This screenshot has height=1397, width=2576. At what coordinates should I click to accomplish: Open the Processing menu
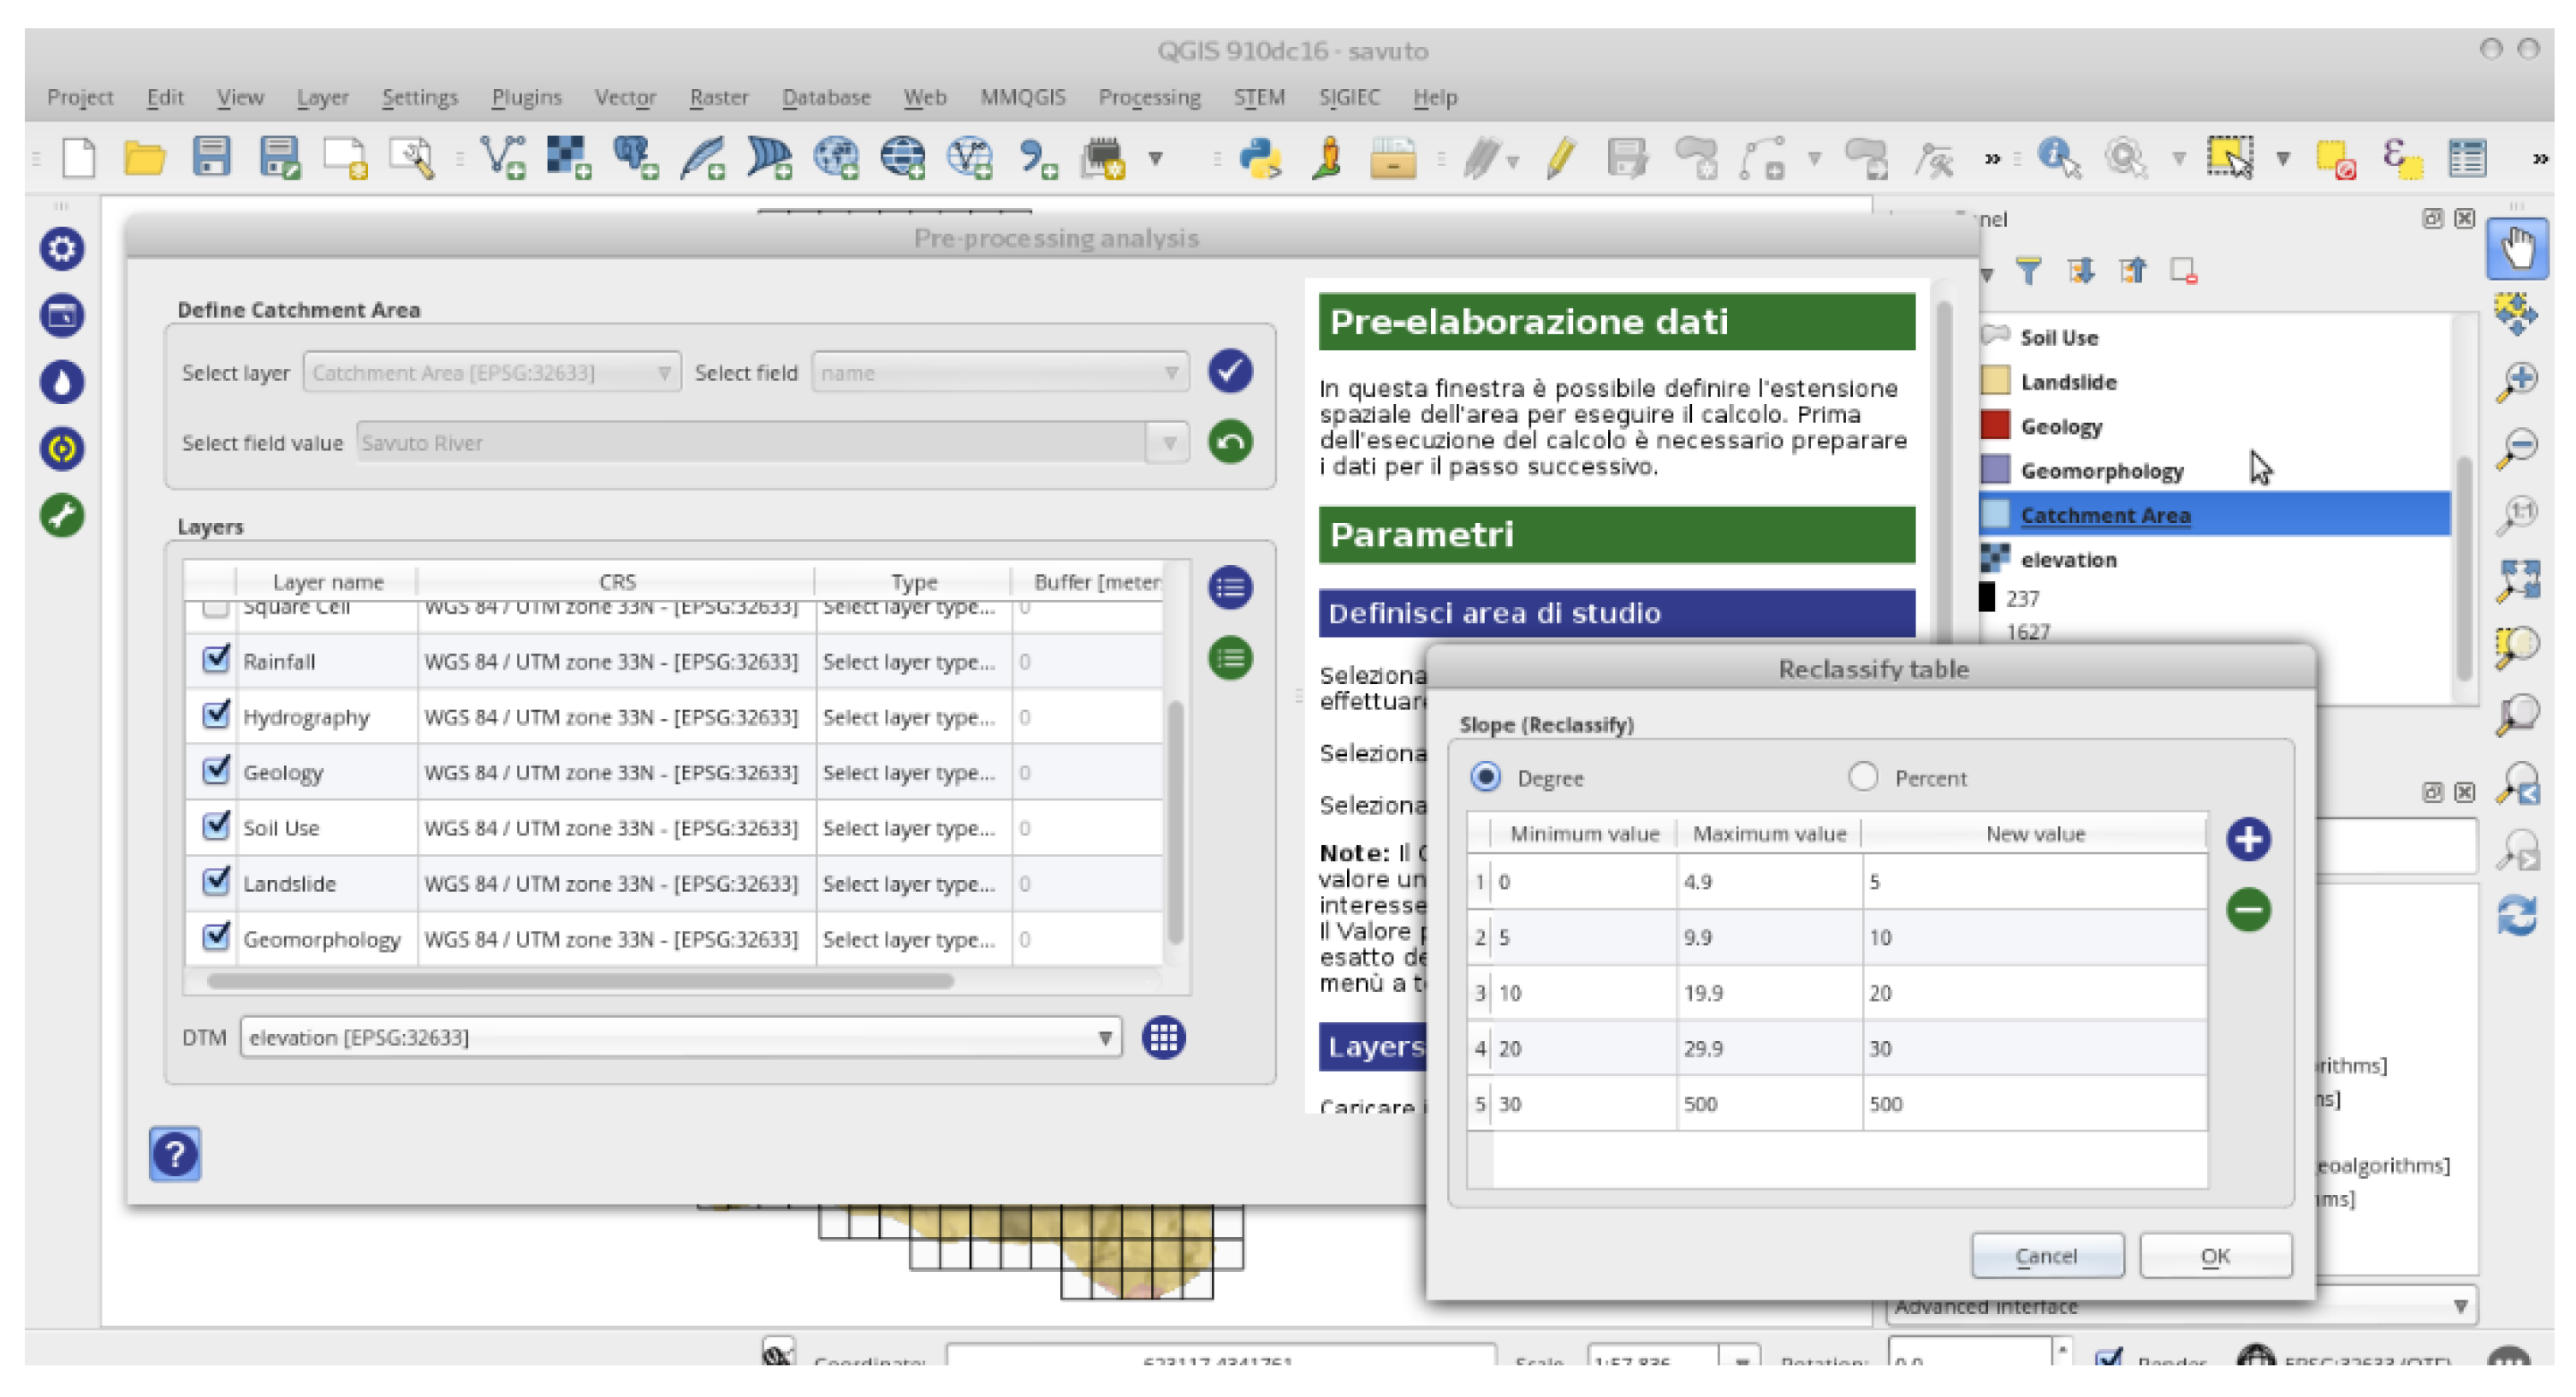pos(1149,97)
